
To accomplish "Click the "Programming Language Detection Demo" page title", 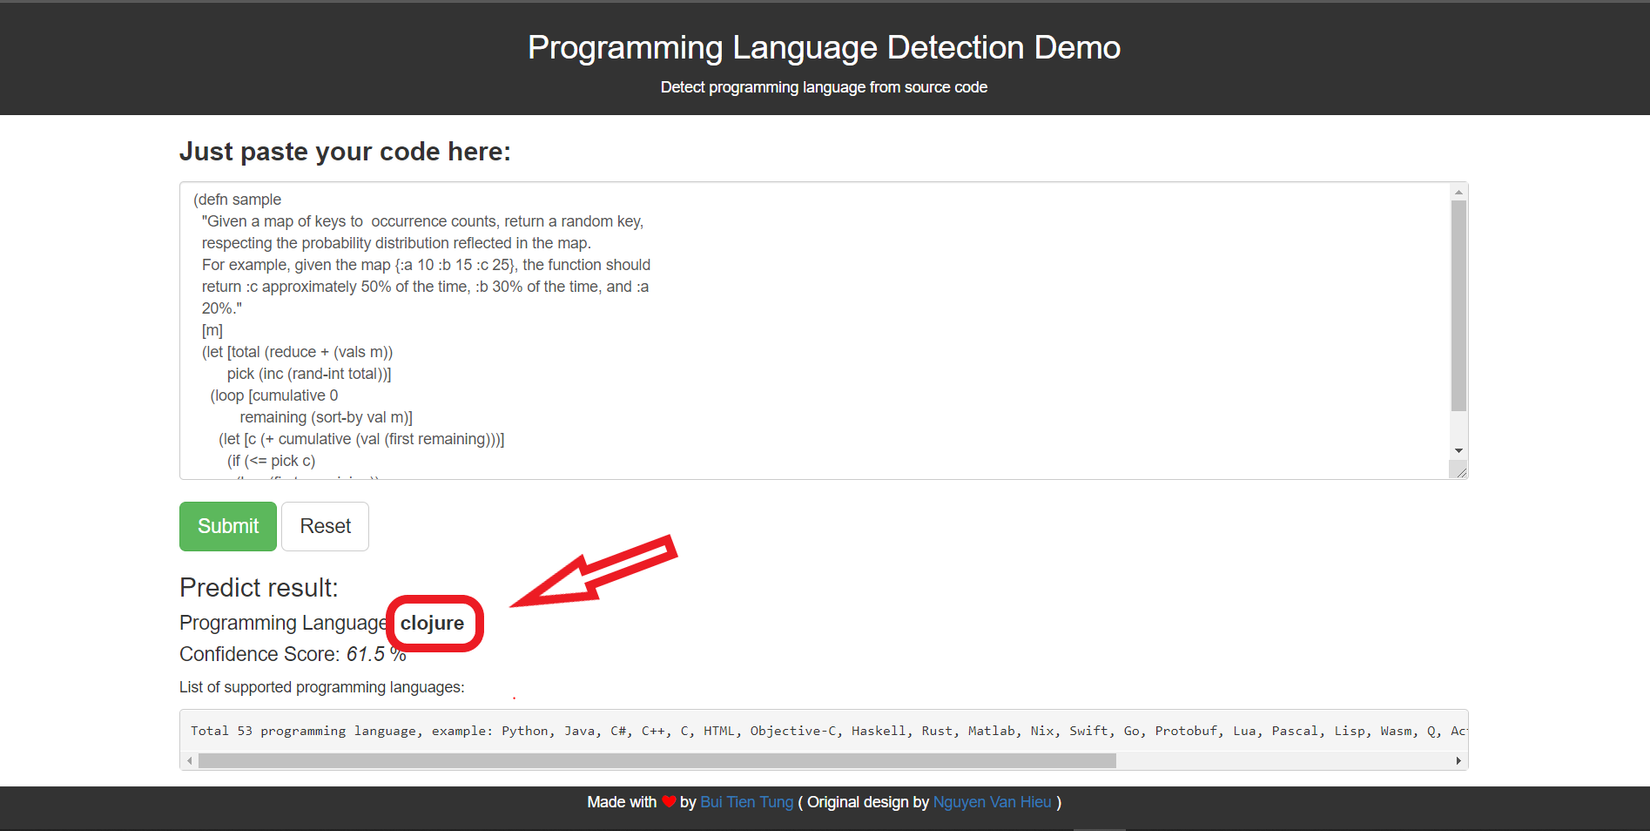I will (x=824, y=47).
